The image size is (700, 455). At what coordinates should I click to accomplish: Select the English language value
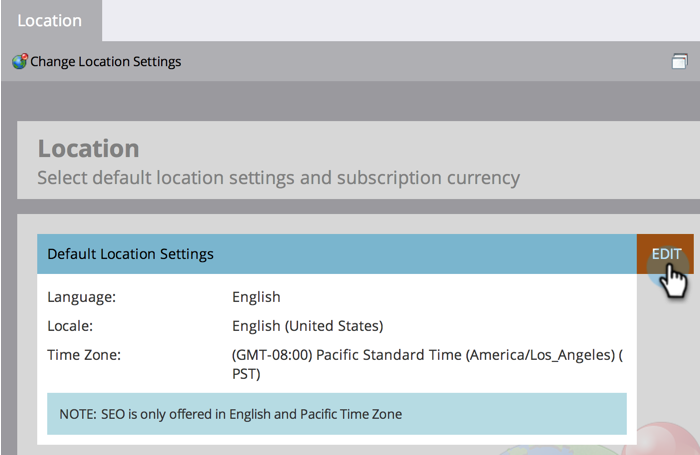pyautogui.click(x=256, y=297)
